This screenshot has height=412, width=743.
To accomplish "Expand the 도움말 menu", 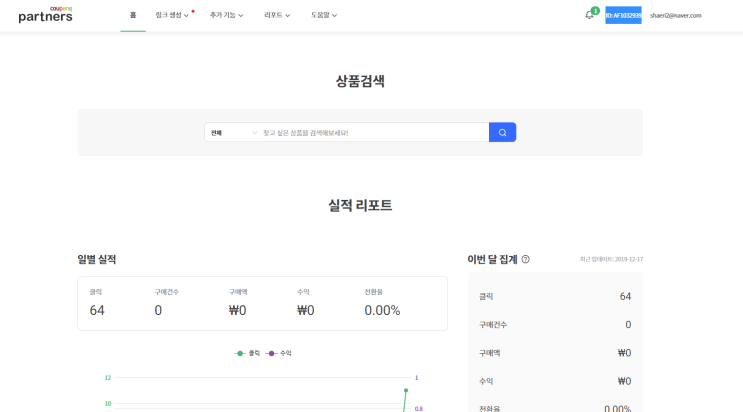I will 324,15.
